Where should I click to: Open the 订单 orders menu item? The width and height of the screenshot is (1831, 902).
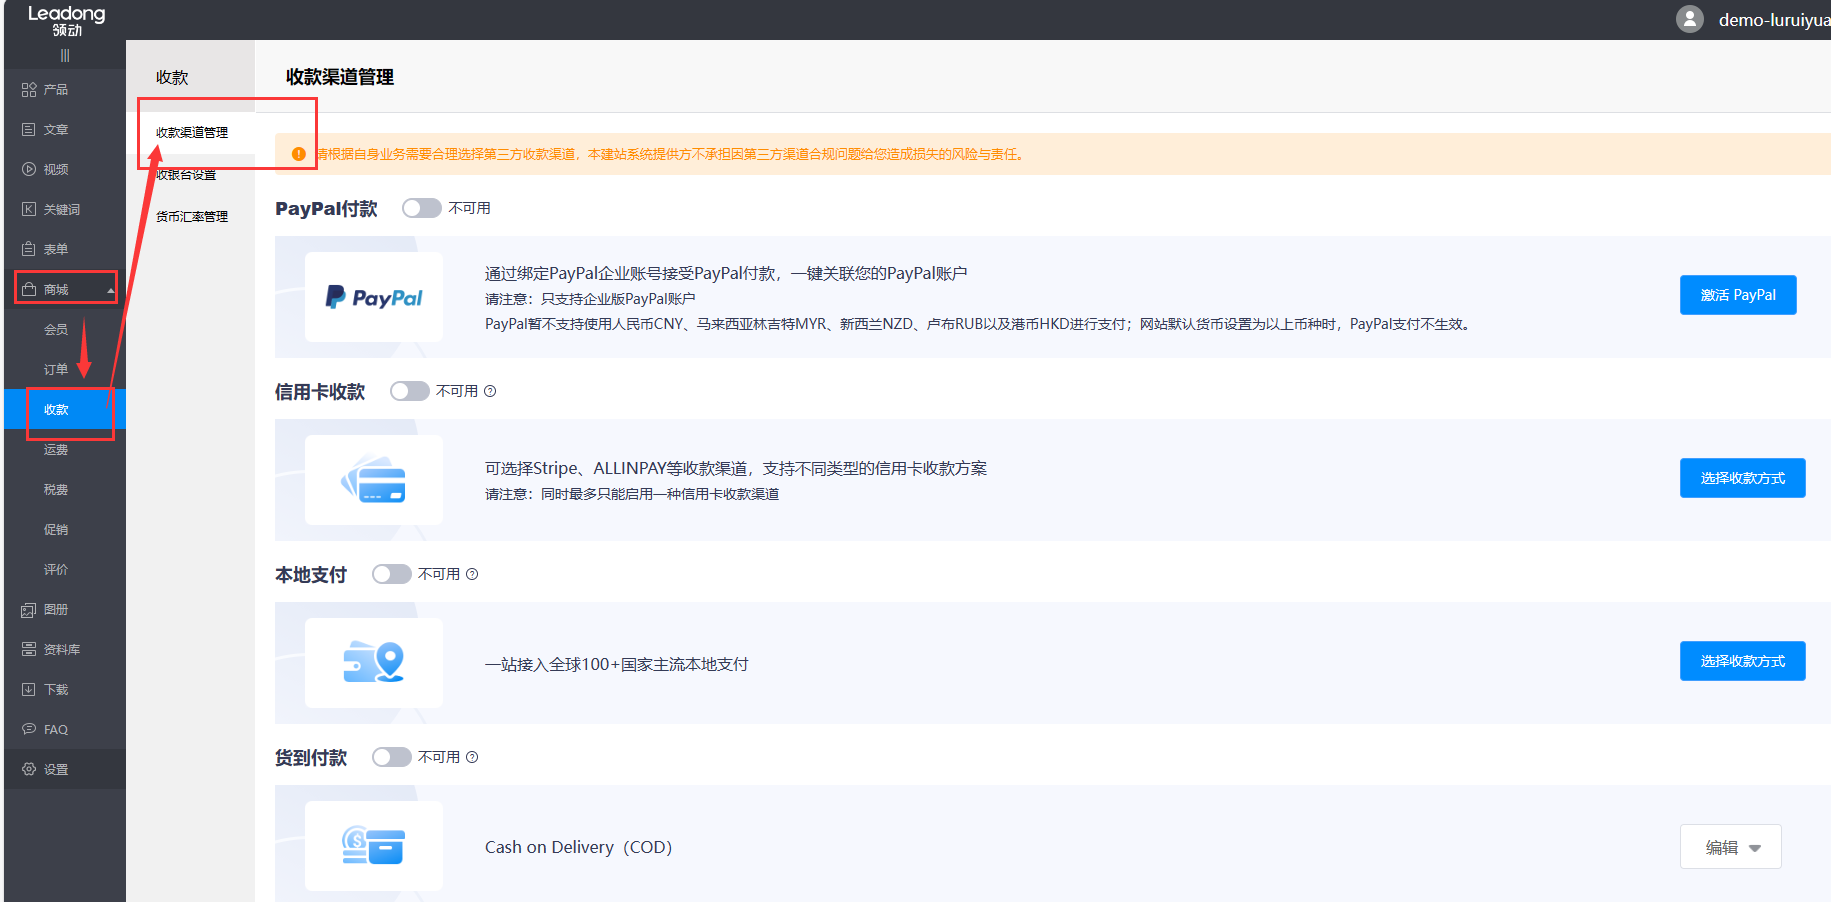56,370
